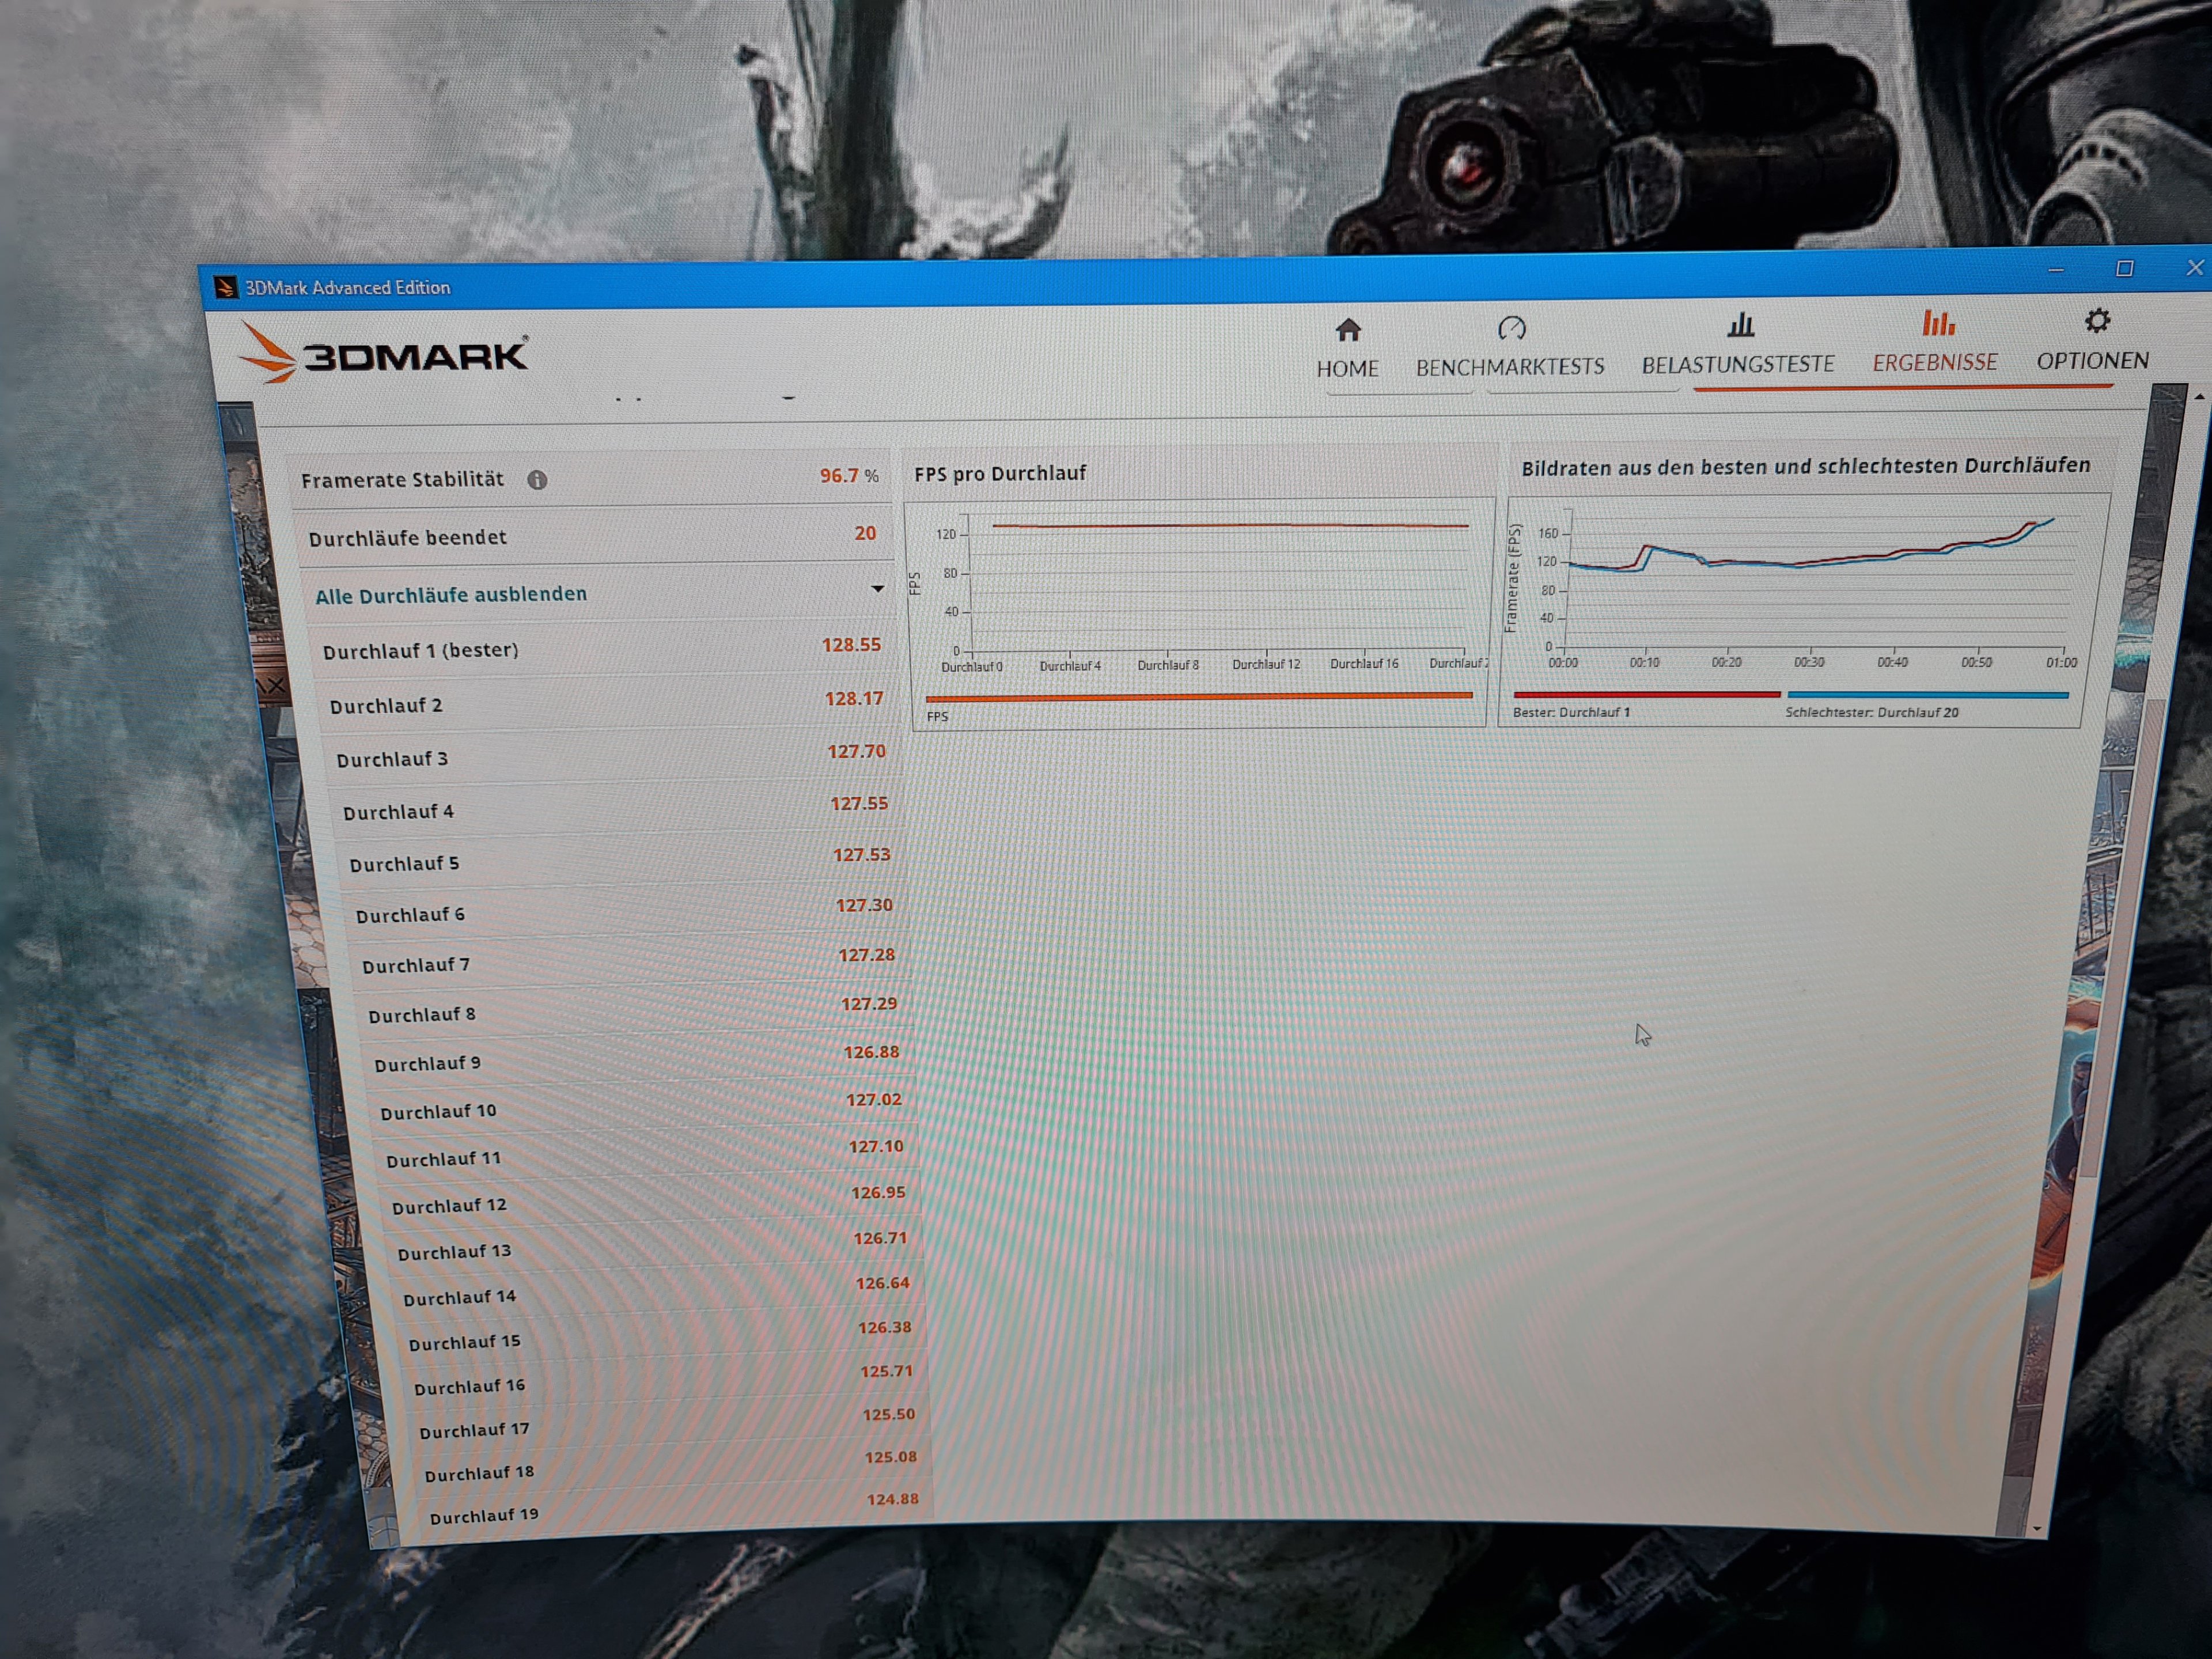Click the 3DMark logo
Screen dimensions: 2212x1659
click(x=384, y=355)
